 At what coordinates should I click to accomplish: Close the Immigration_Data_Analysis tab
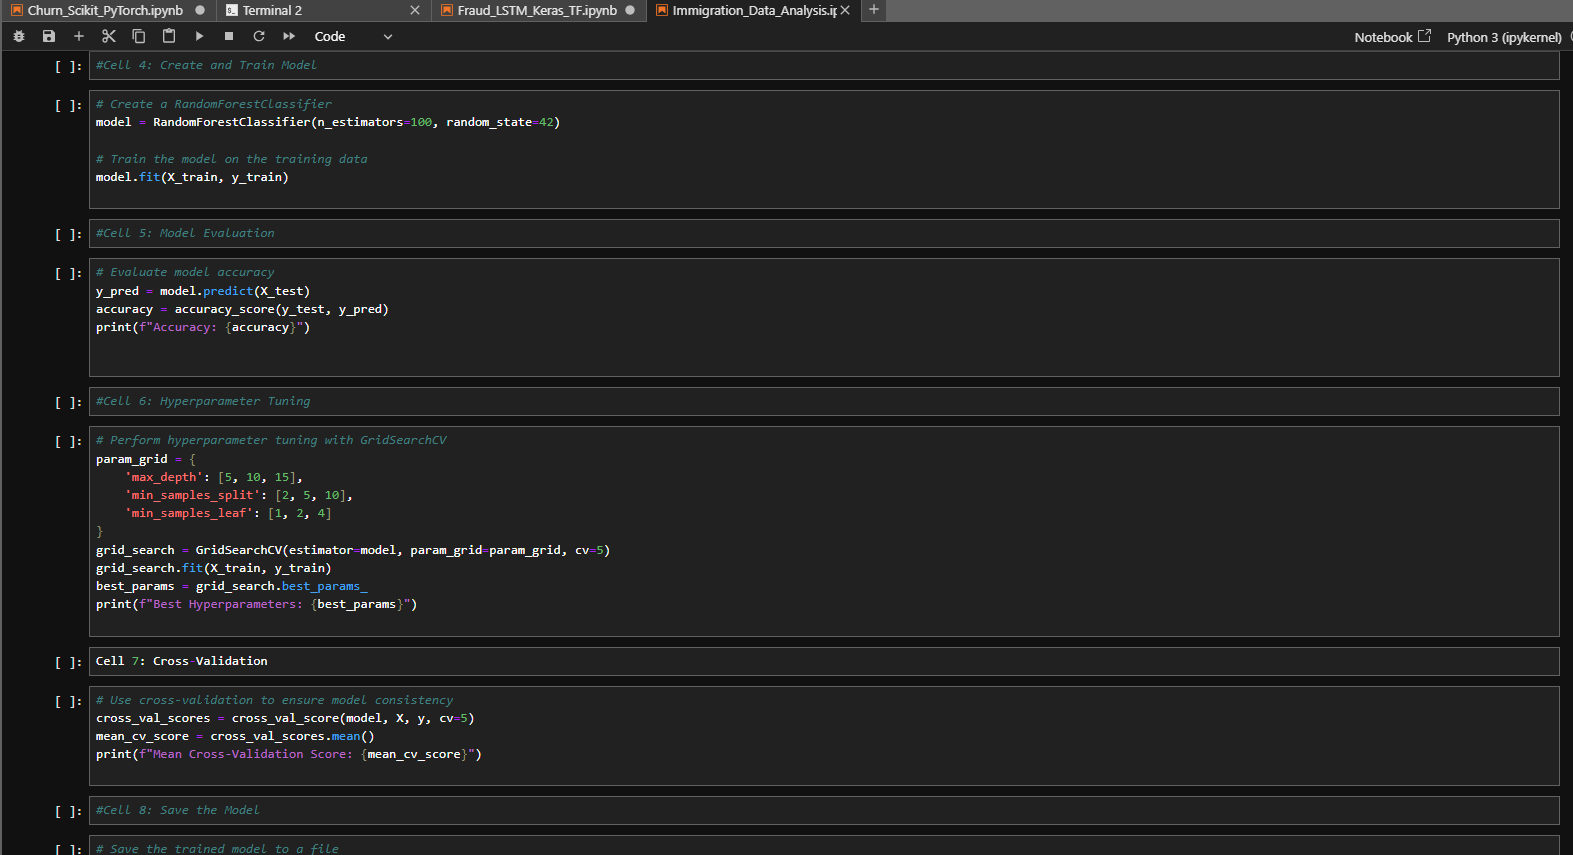[845, 10]
